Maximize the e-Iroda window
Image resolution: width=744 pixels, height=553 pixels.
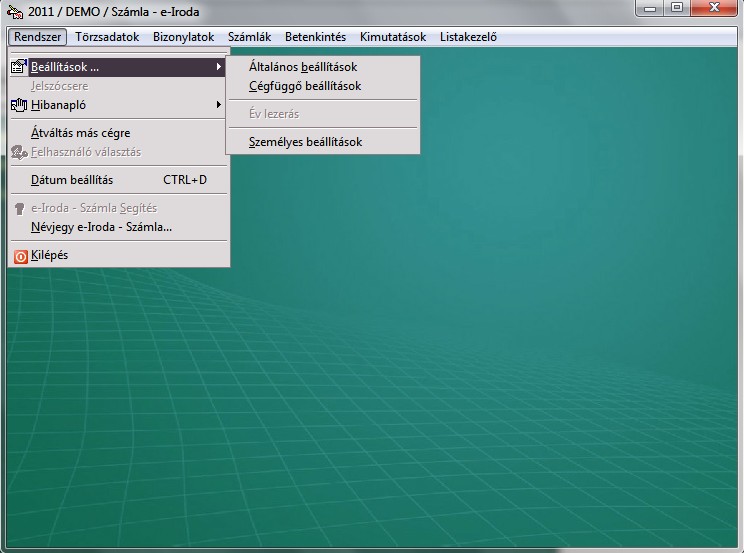(677, 8)
